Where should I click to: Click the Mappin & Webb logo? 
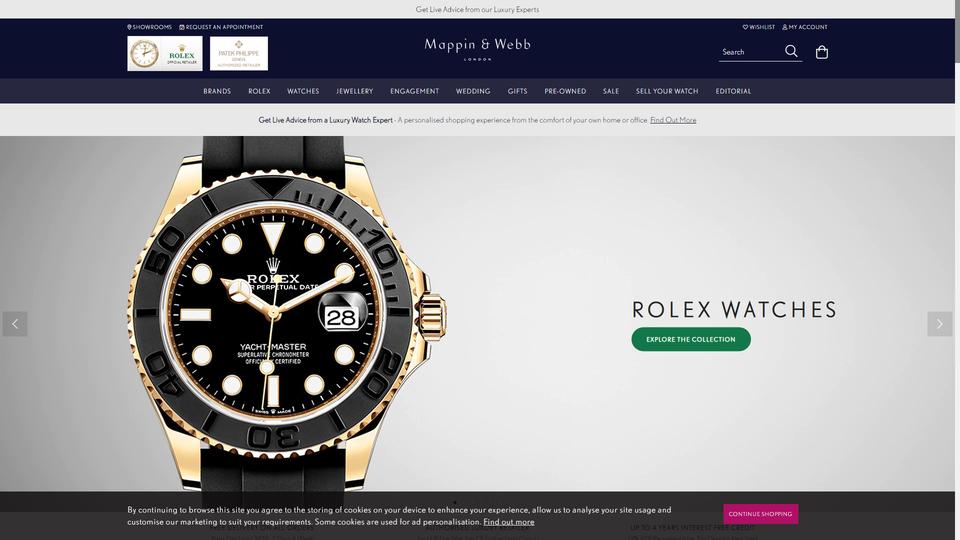coord(478,48)
